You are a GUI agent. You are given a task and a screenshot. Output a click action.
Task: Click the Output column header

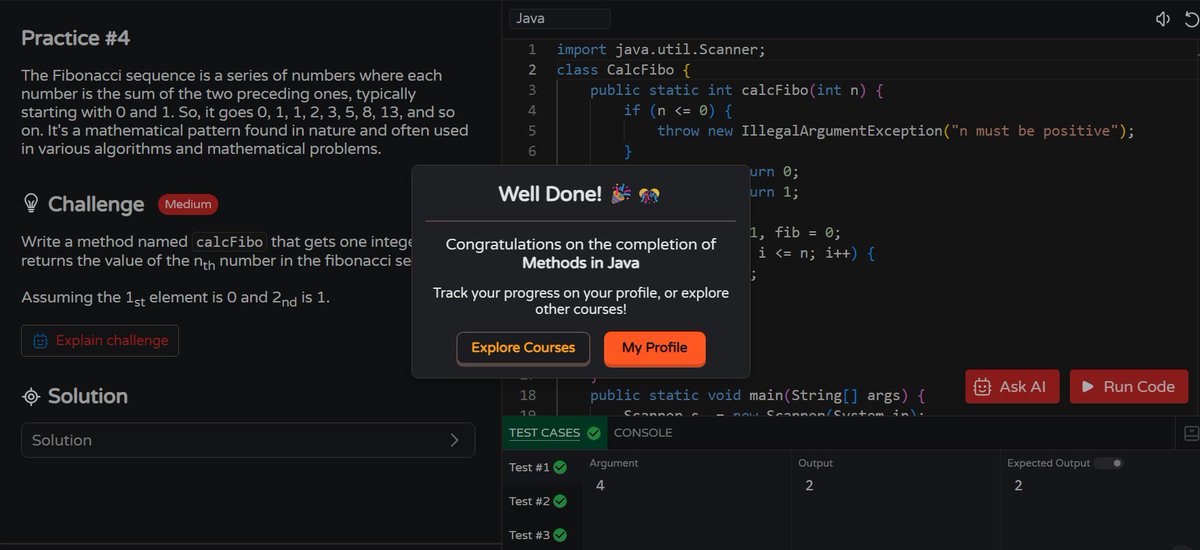[815, 463]
